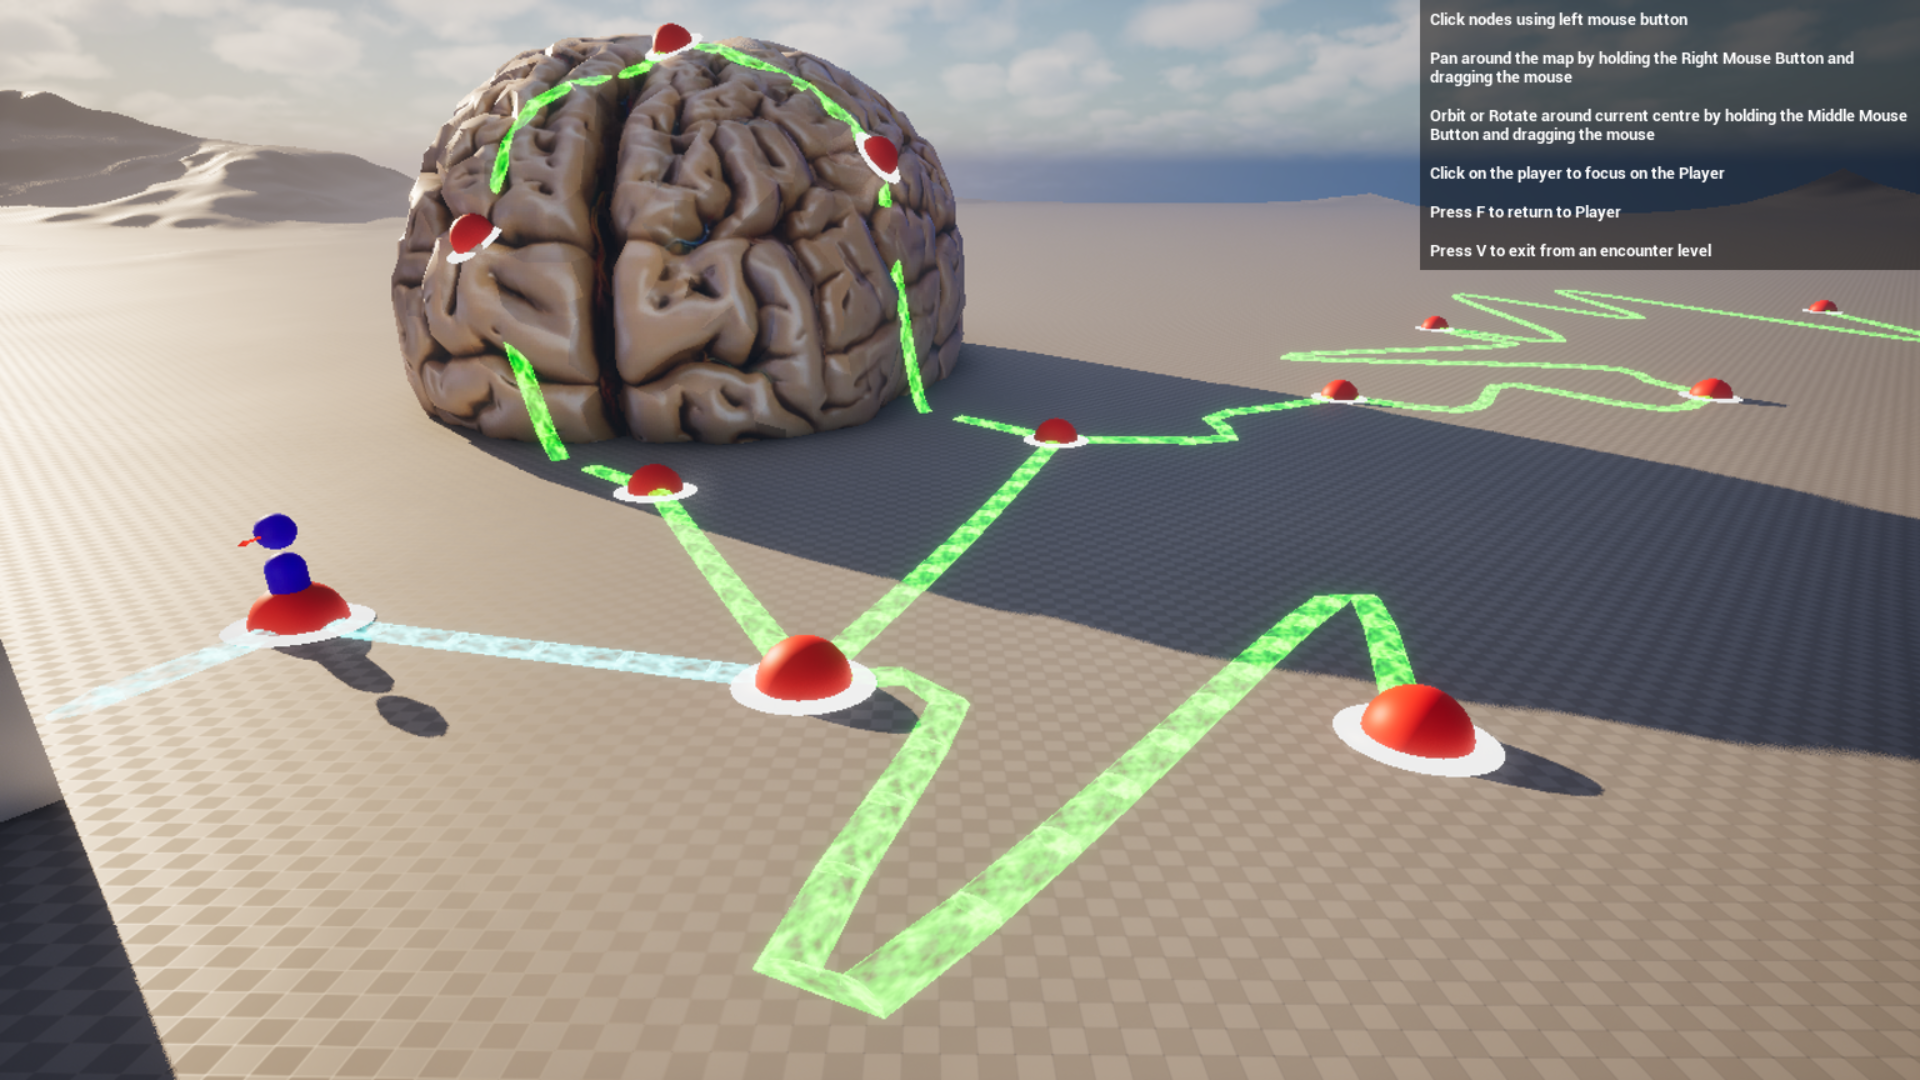Click 'Click nodes using left mouse button' hint
The image size is (1920, 1080).
(x=1558, y=19)
